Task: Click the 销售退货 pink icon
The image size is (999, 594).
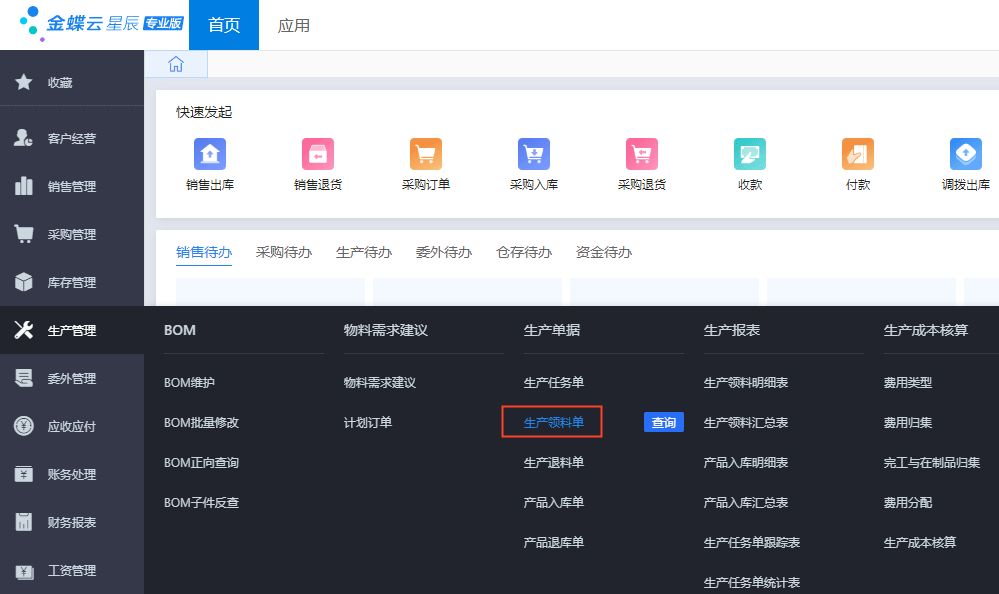Action: (x=318, y=154)
